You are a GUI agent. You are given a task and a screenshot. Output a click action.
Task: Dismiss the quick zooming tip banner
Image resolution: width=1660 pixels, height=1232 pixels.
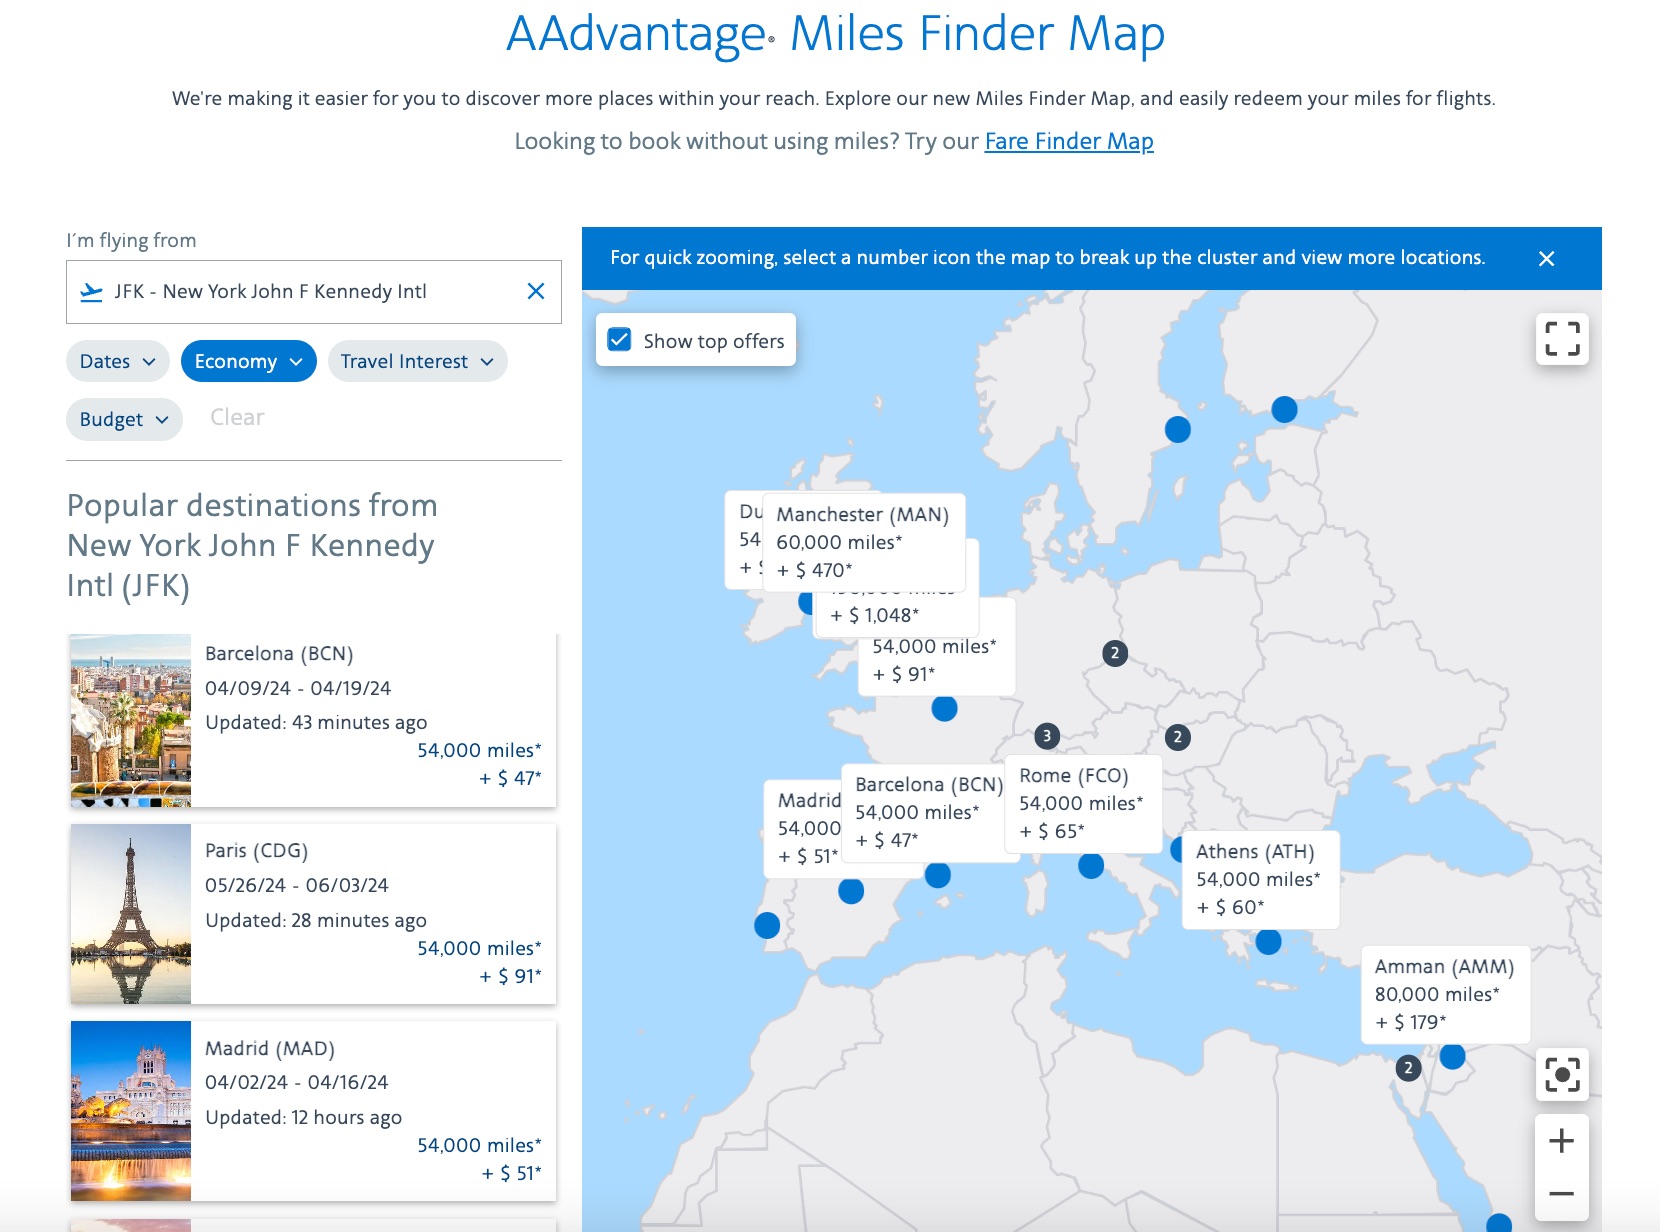click(x=1546, y=259)
